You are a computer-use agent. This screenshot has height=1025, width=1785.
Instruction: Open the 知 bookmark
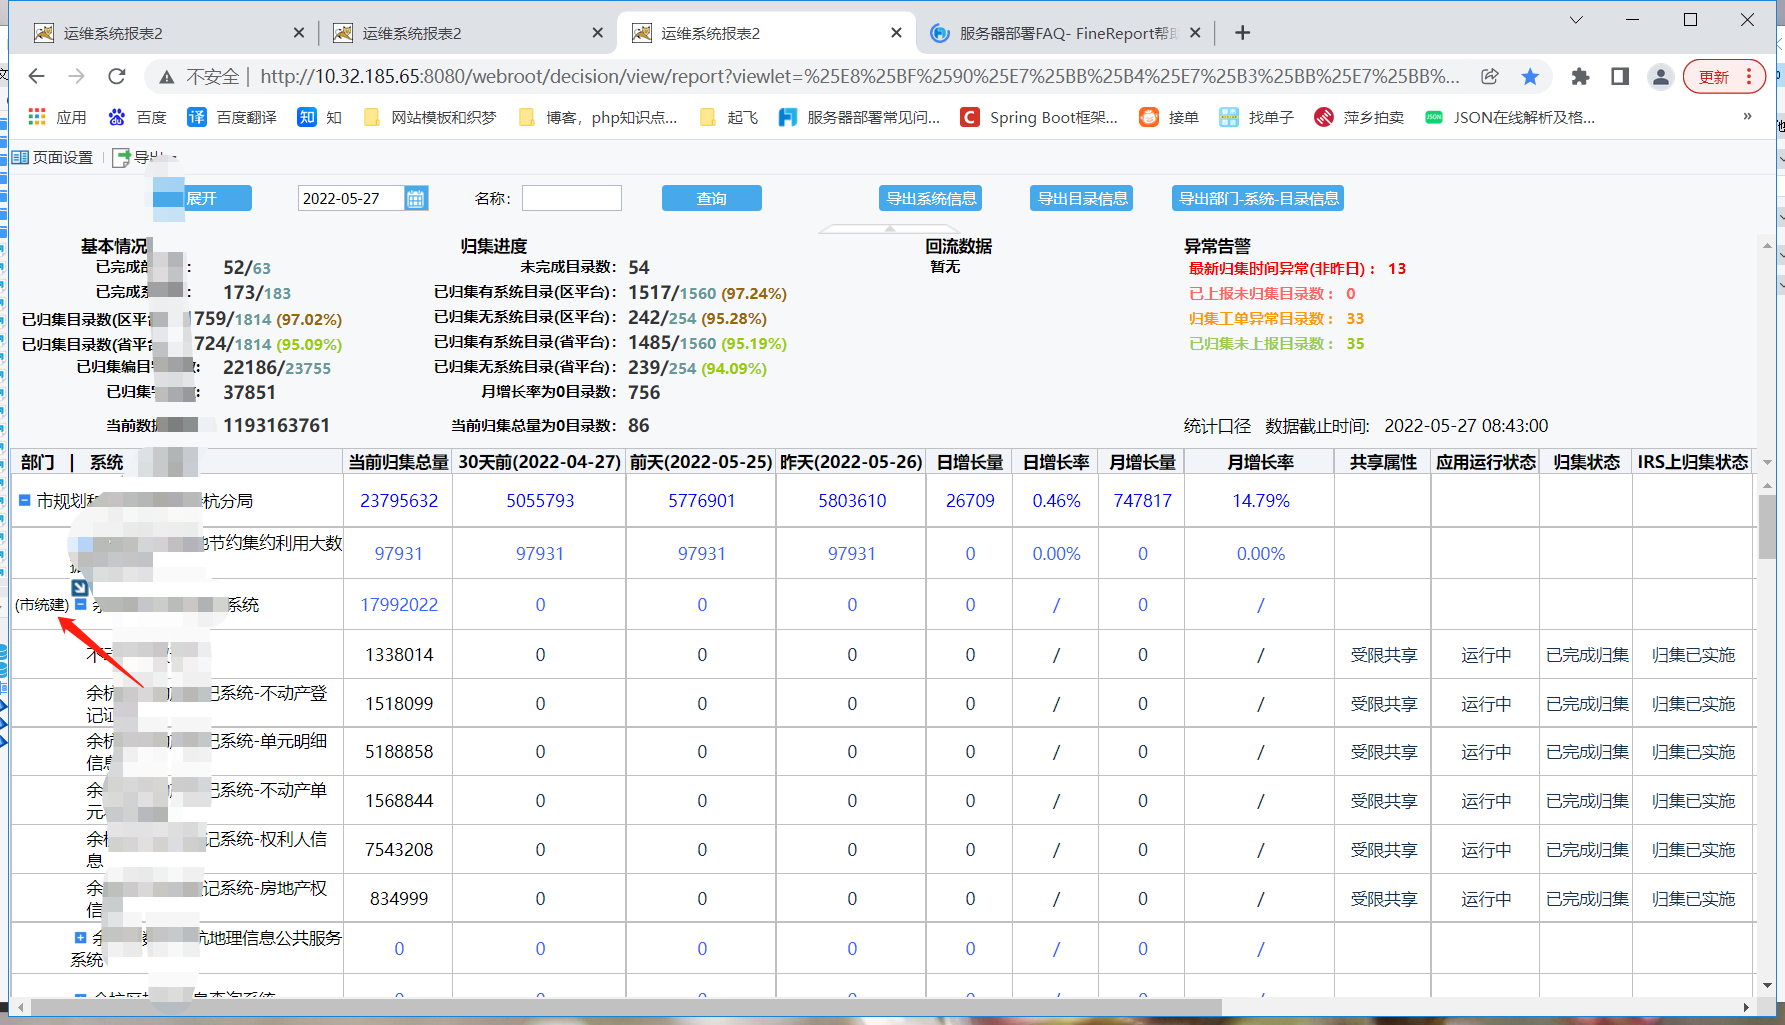[x=320, y=117]
